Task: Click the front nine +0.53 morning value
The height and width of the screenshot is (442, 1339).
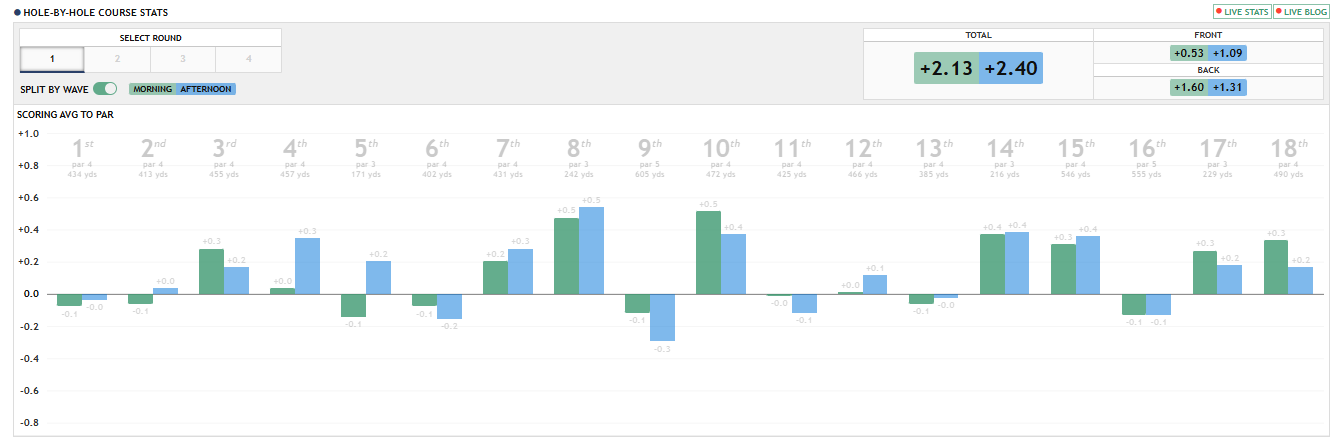Action: [x=1189, y=53]
